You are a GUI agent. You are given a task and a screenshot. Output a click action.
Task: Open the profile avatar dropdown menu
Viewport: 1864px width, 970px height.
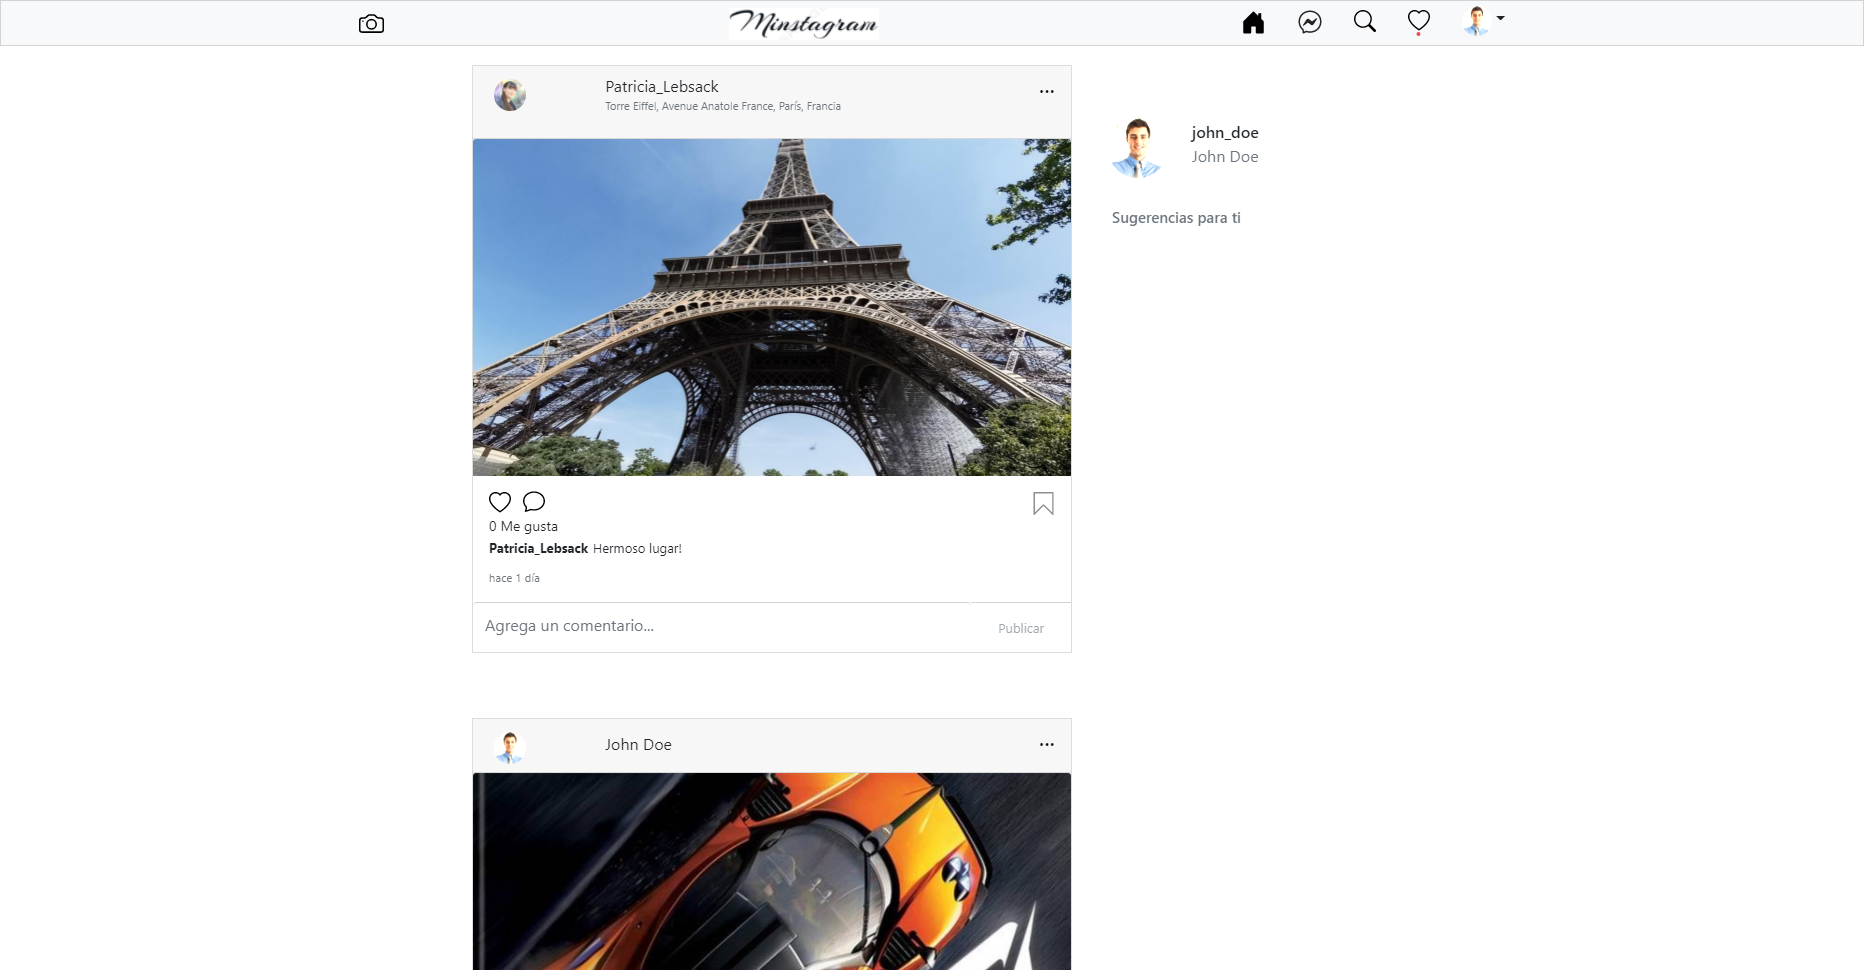pyautogui.click(x=1483, y=21)
